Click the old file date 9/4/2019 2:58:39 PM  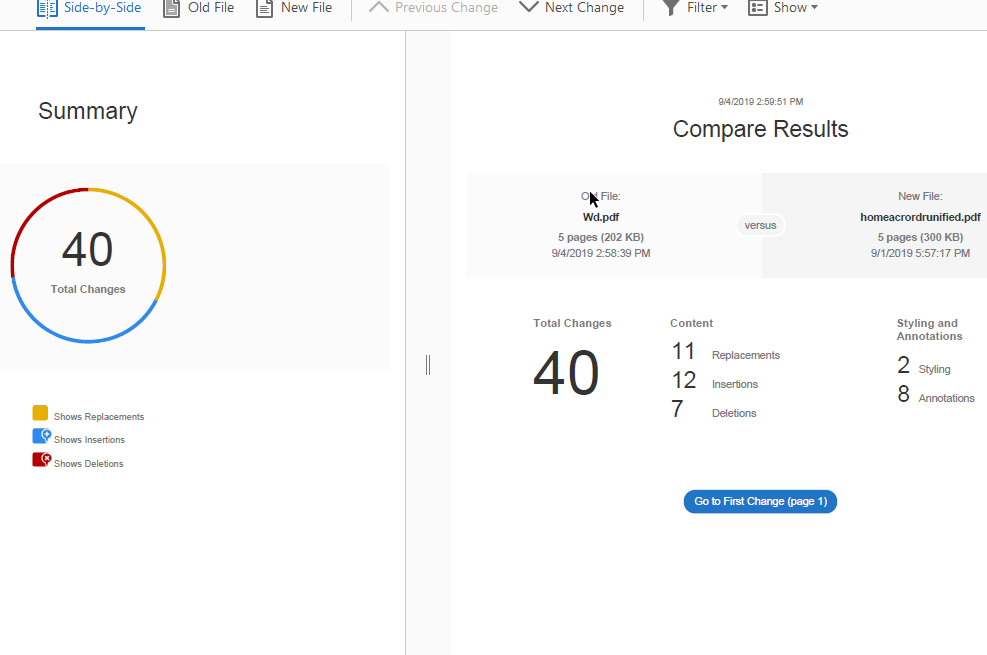pos(601,253)
